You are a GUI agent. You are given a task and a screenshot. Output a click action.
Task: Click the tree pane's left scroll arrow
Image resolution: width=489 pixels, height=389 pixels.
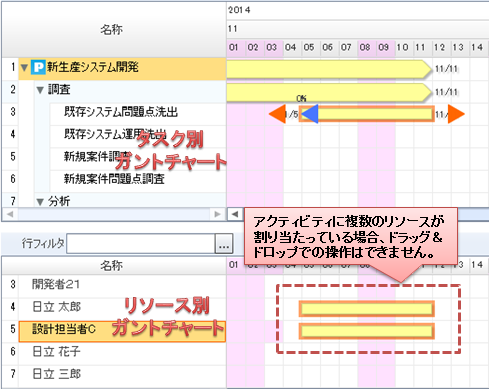coord(10,214)
